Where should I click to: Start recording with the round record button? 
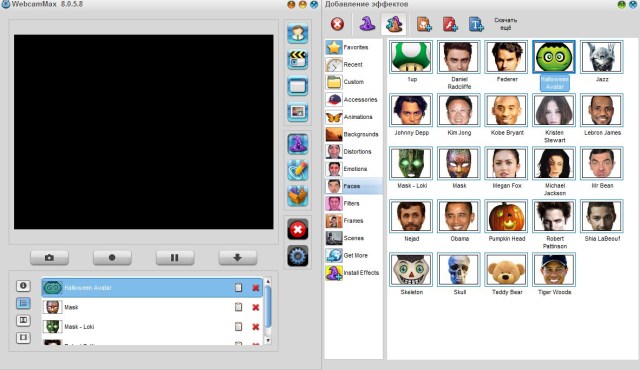coord(112,258)
